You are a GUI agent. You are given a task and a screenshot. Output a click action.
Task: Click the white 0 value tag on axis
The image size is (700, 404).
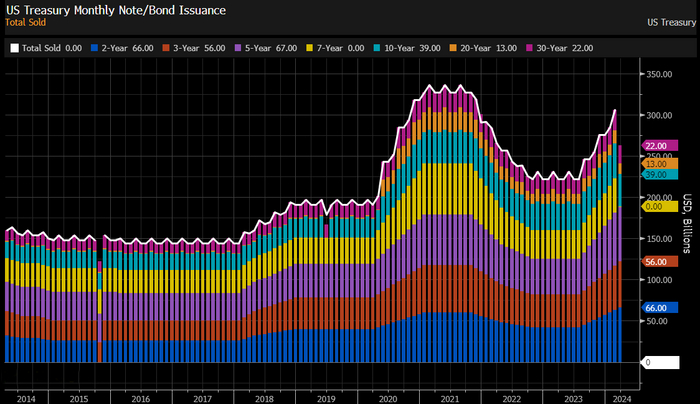pyautogui.click(x=649, y=362)
